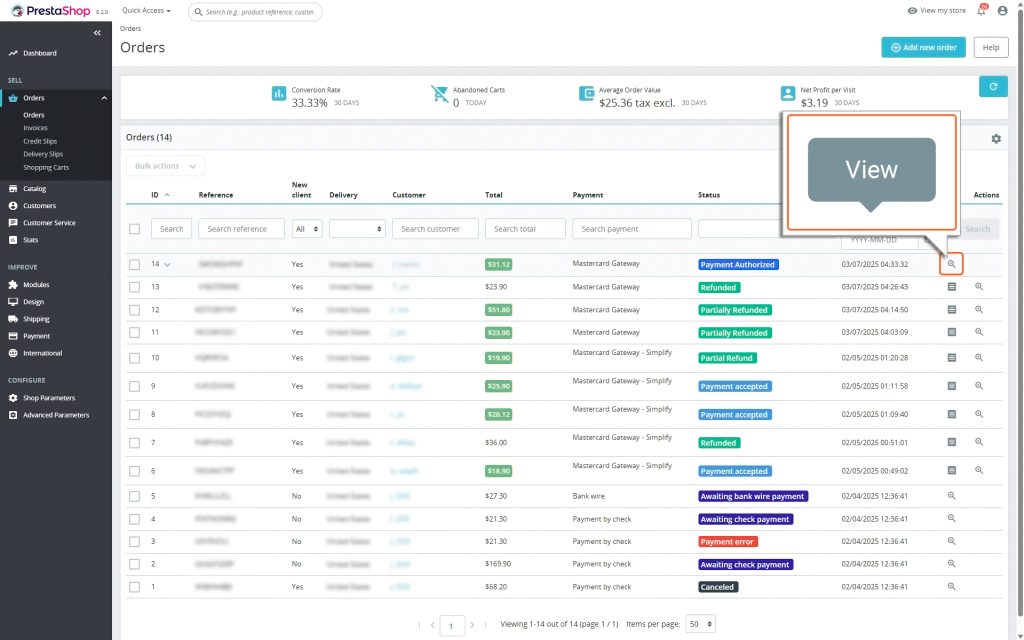
Task: Open Shopping Carts submenu item
Action: point(46,168)
